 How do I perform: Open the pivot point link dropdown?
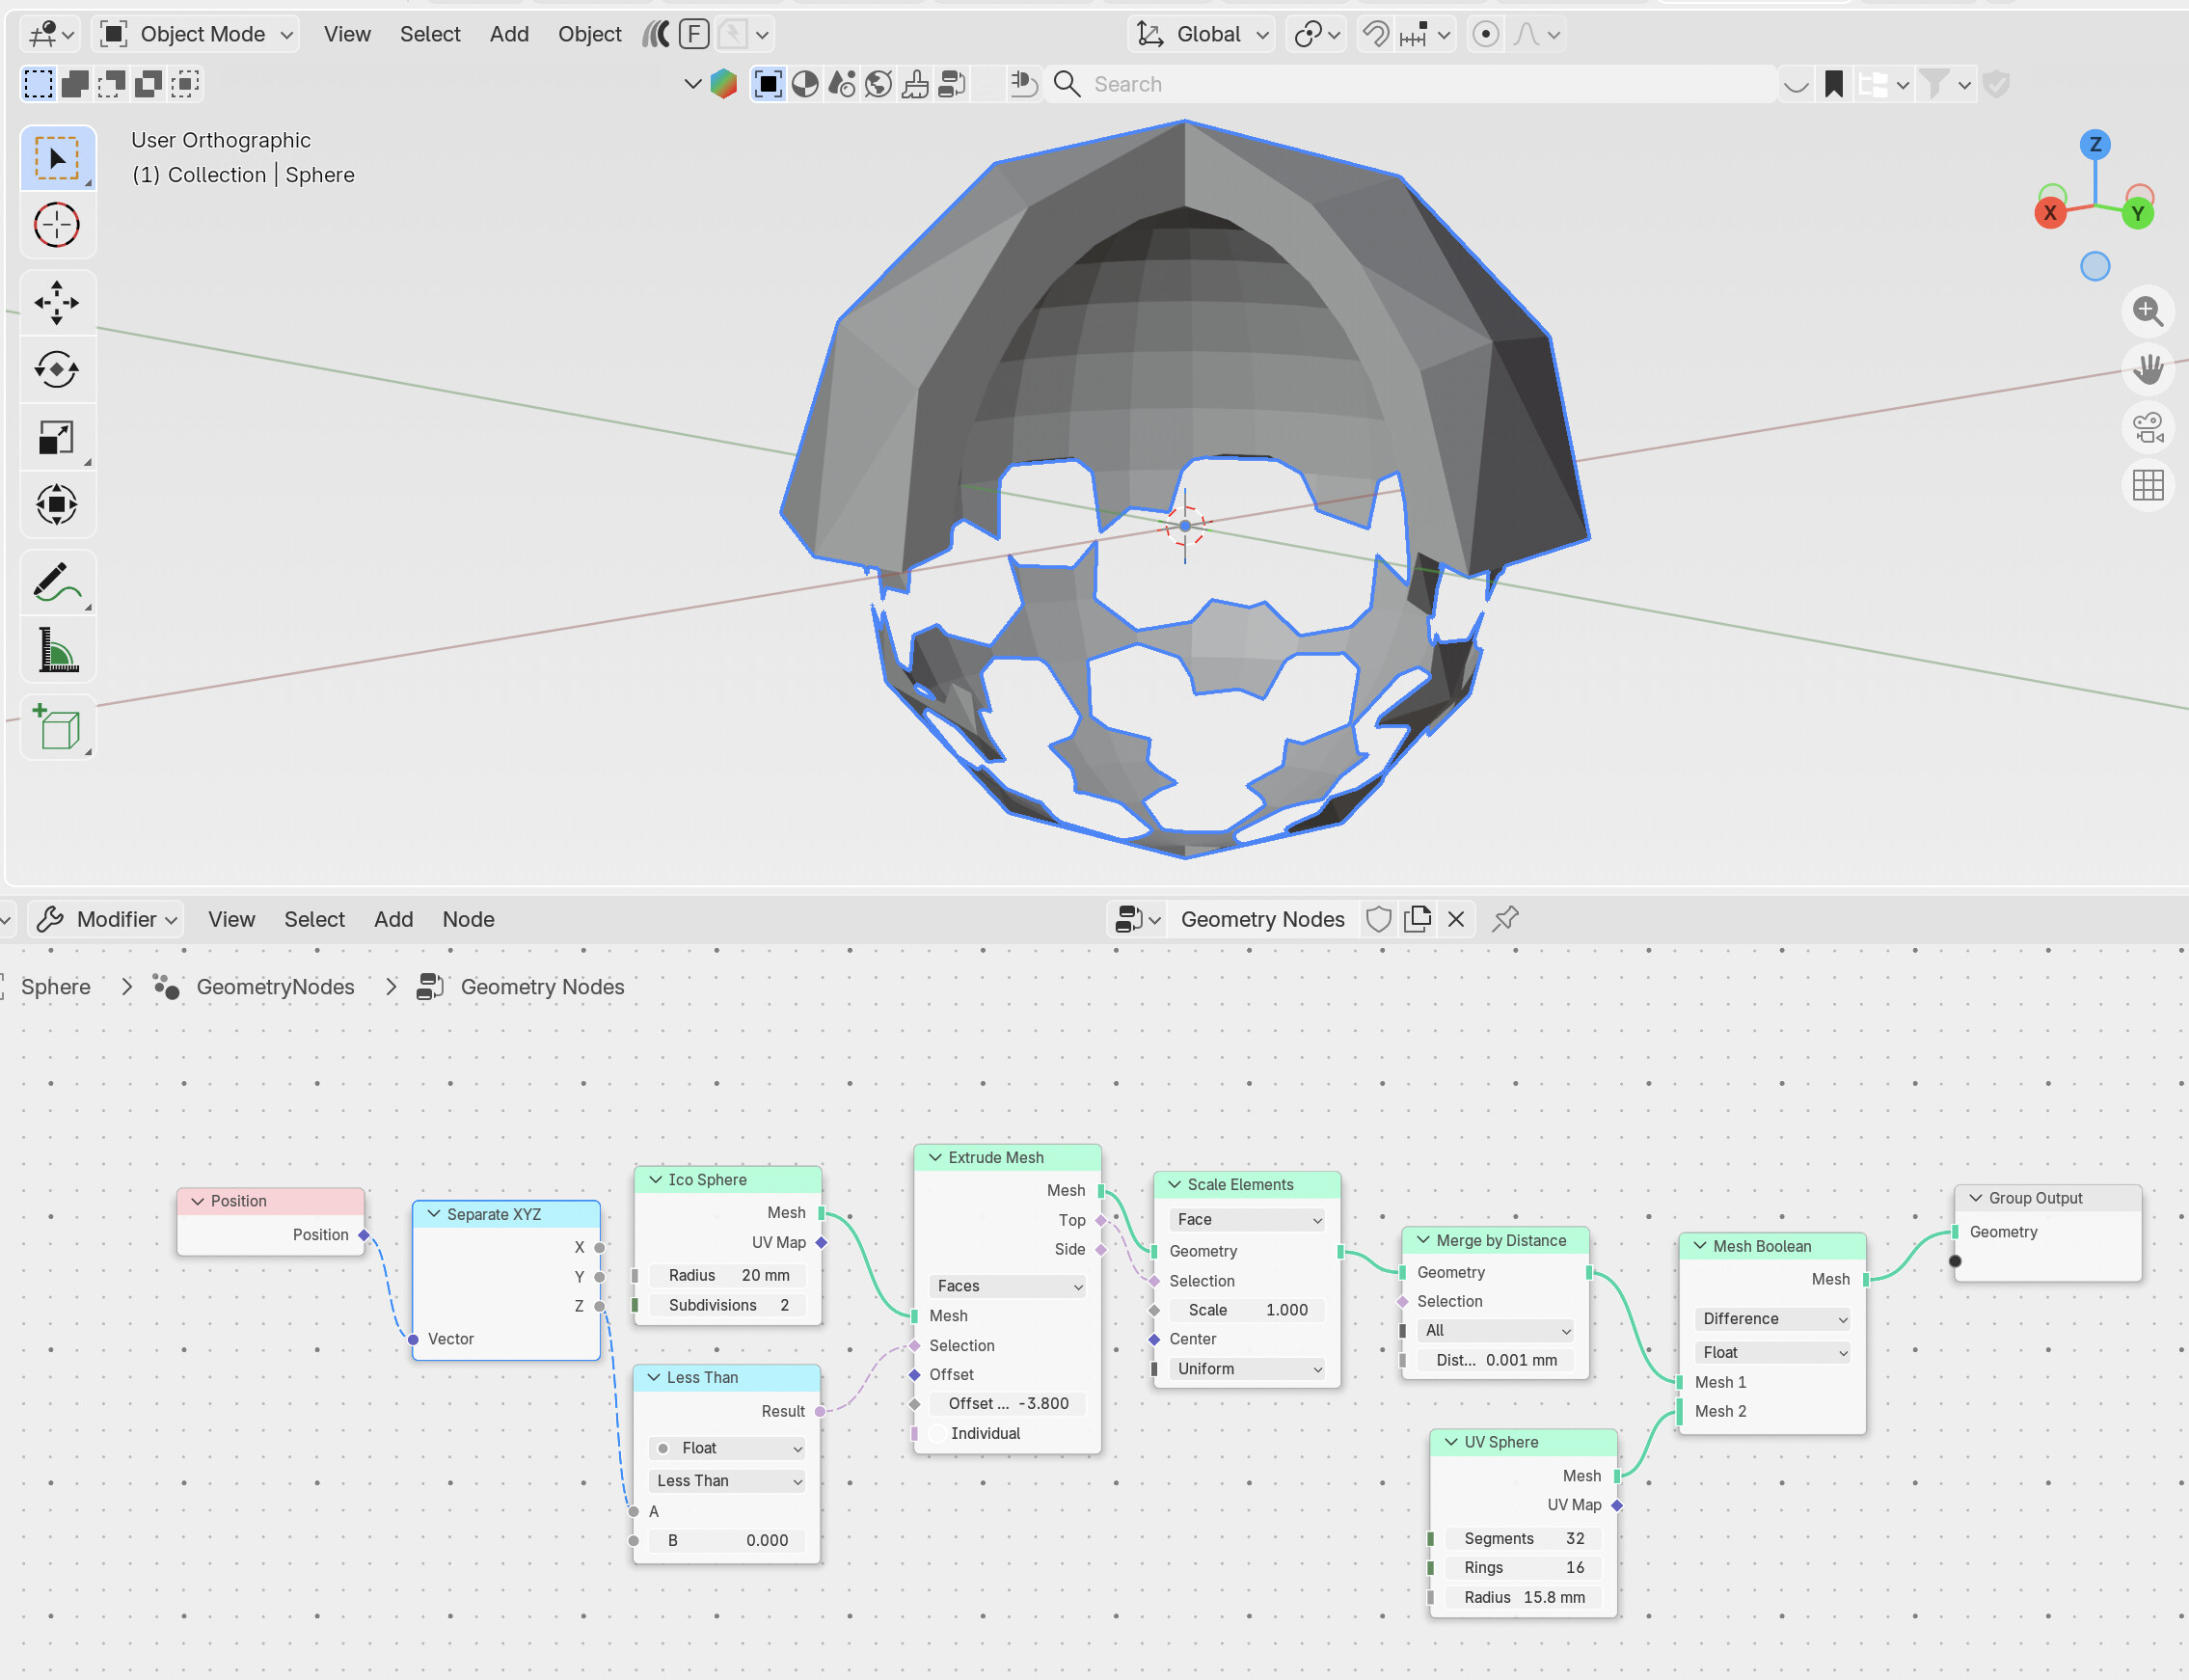pos(1316,34)
